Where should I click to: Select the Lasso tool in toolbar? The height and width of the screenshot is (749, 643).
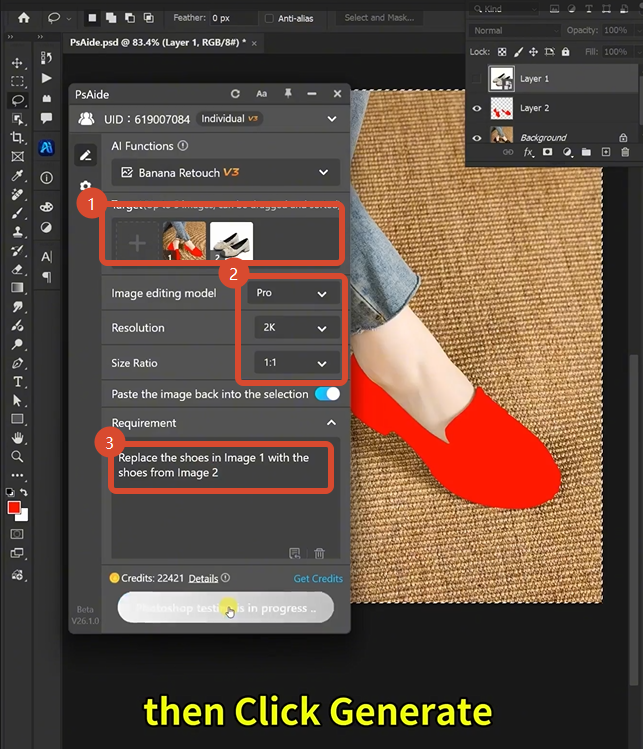tap(18, 100)
